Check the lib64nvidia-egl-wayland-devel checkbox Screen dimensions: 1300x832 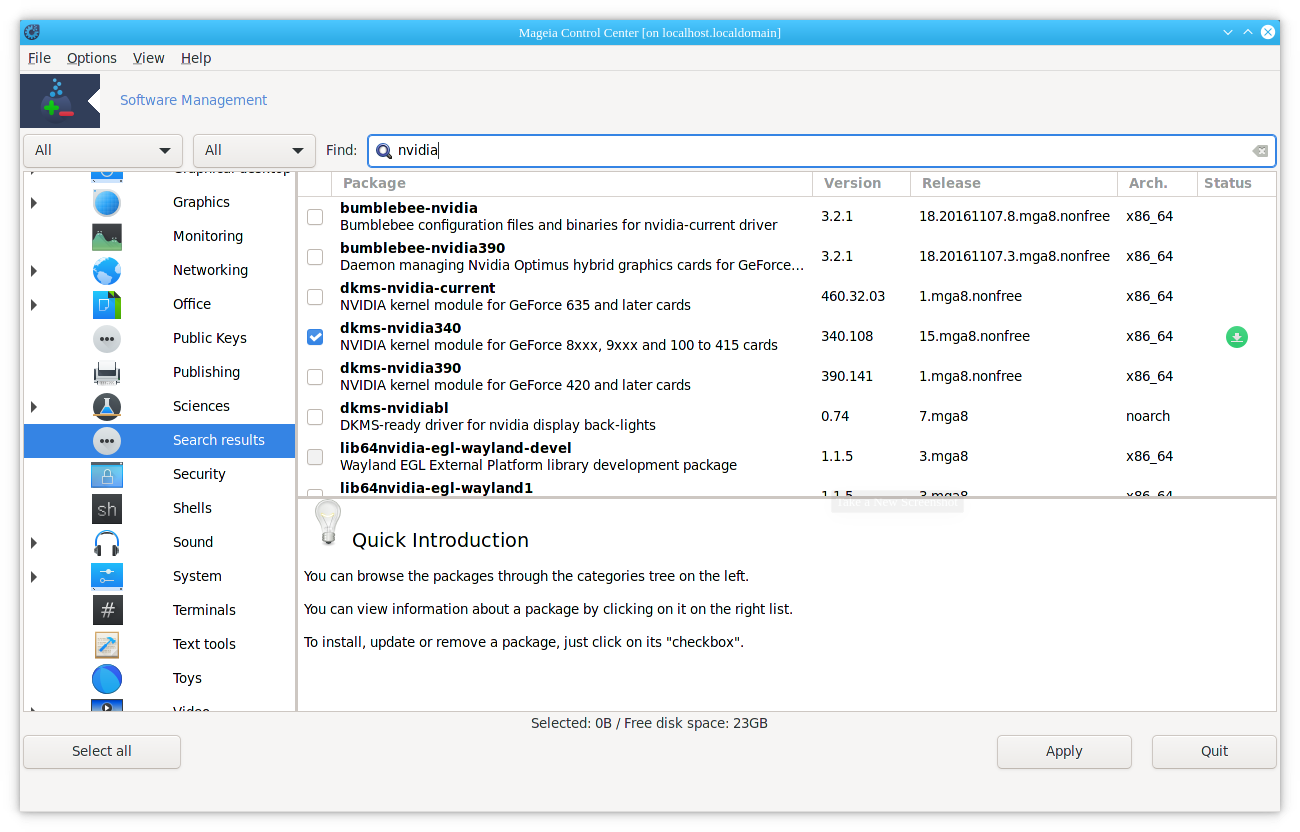tap(315, 457)
